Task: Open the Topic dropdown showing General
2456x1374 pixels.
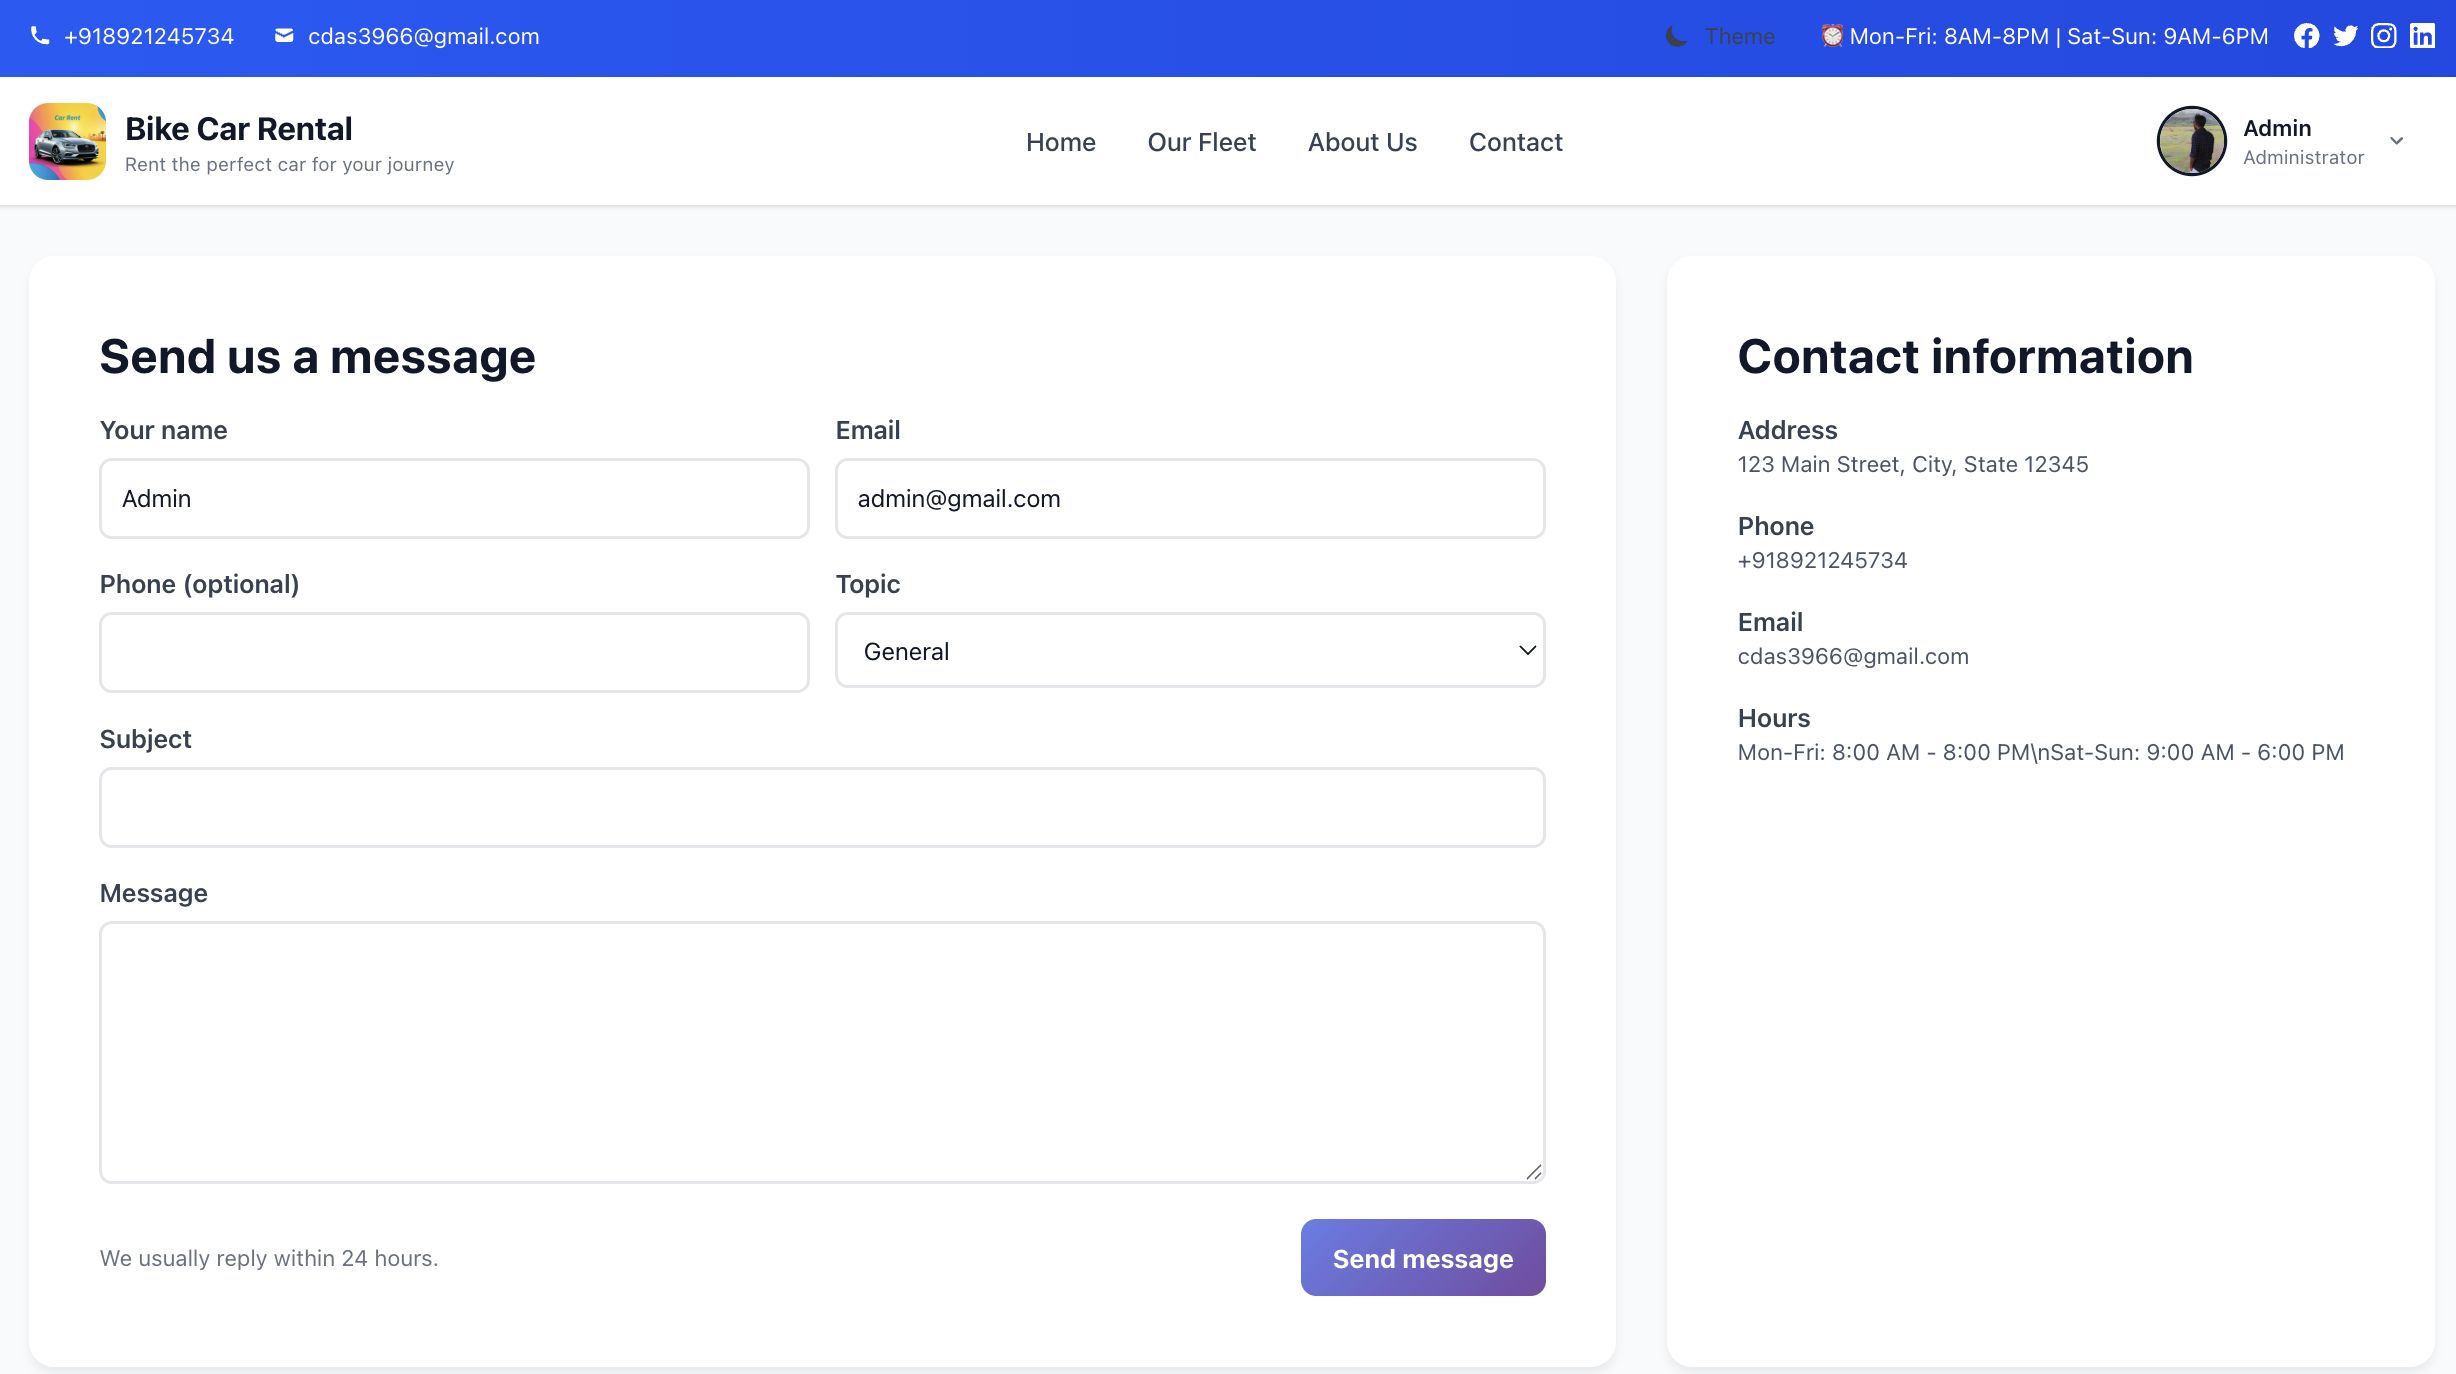Action: point(1189,651)
